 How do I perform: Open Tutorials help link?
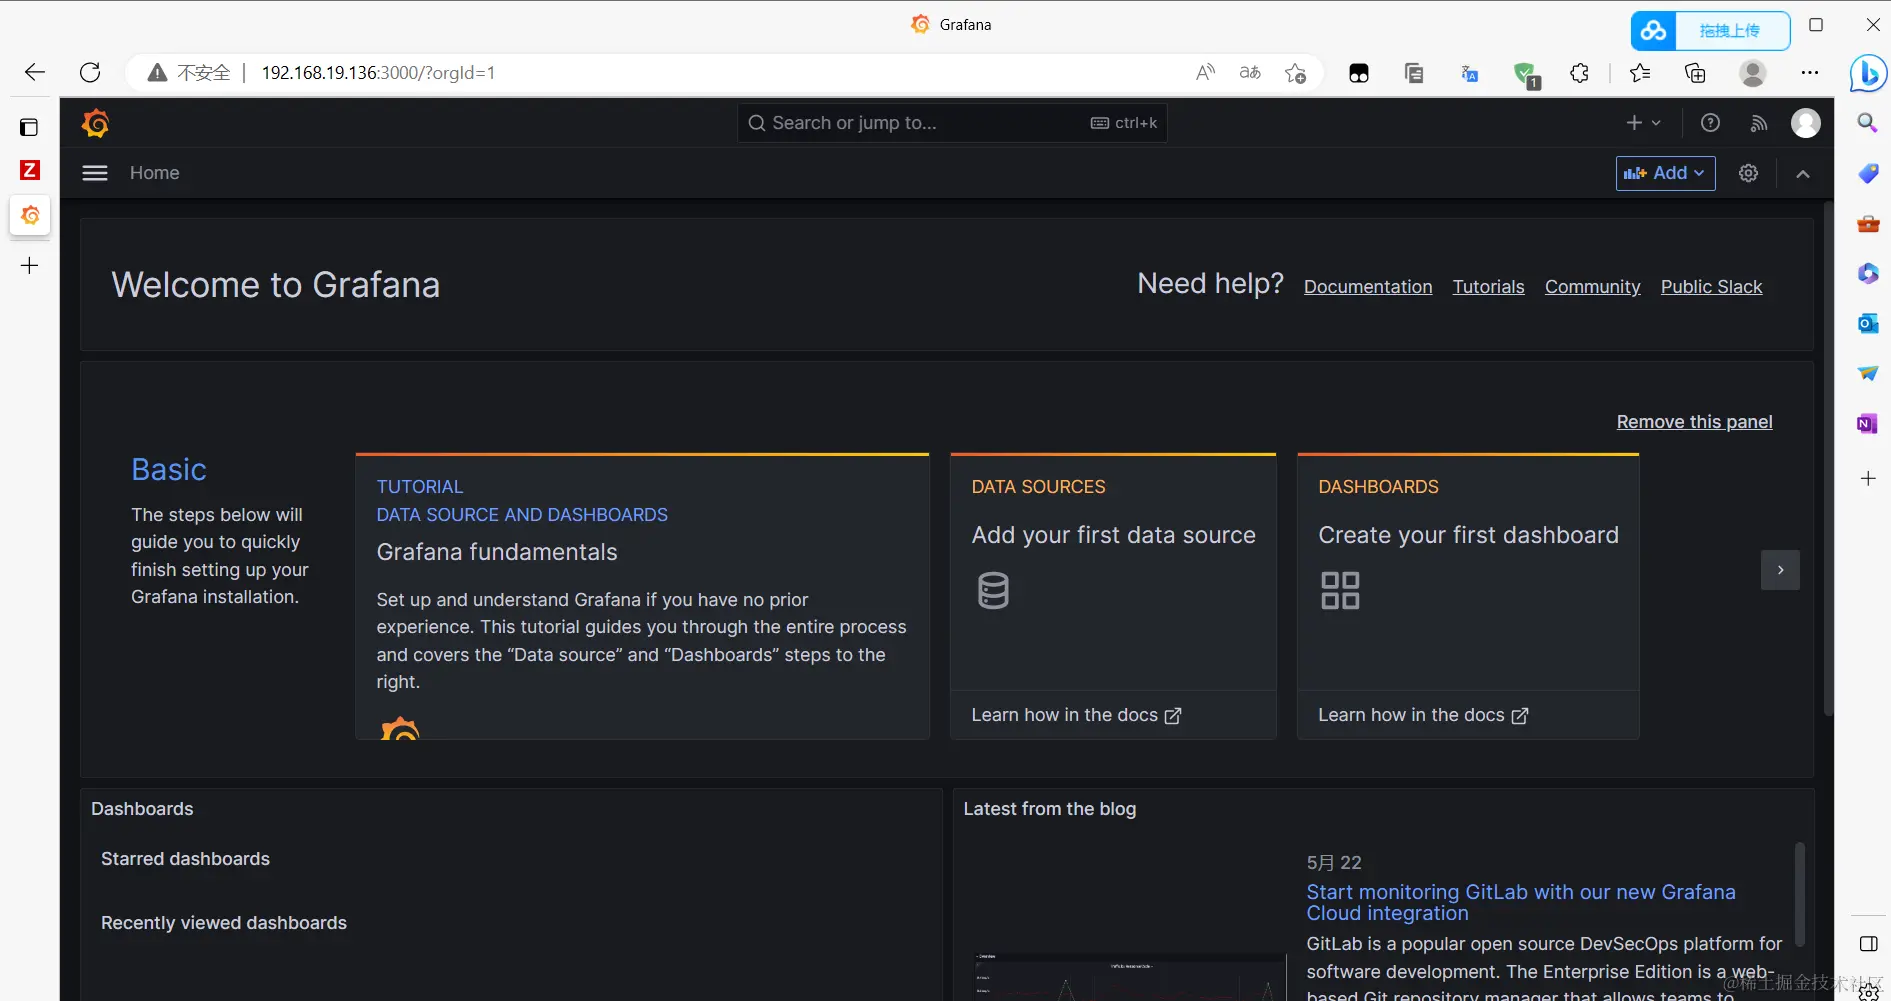1488,287
